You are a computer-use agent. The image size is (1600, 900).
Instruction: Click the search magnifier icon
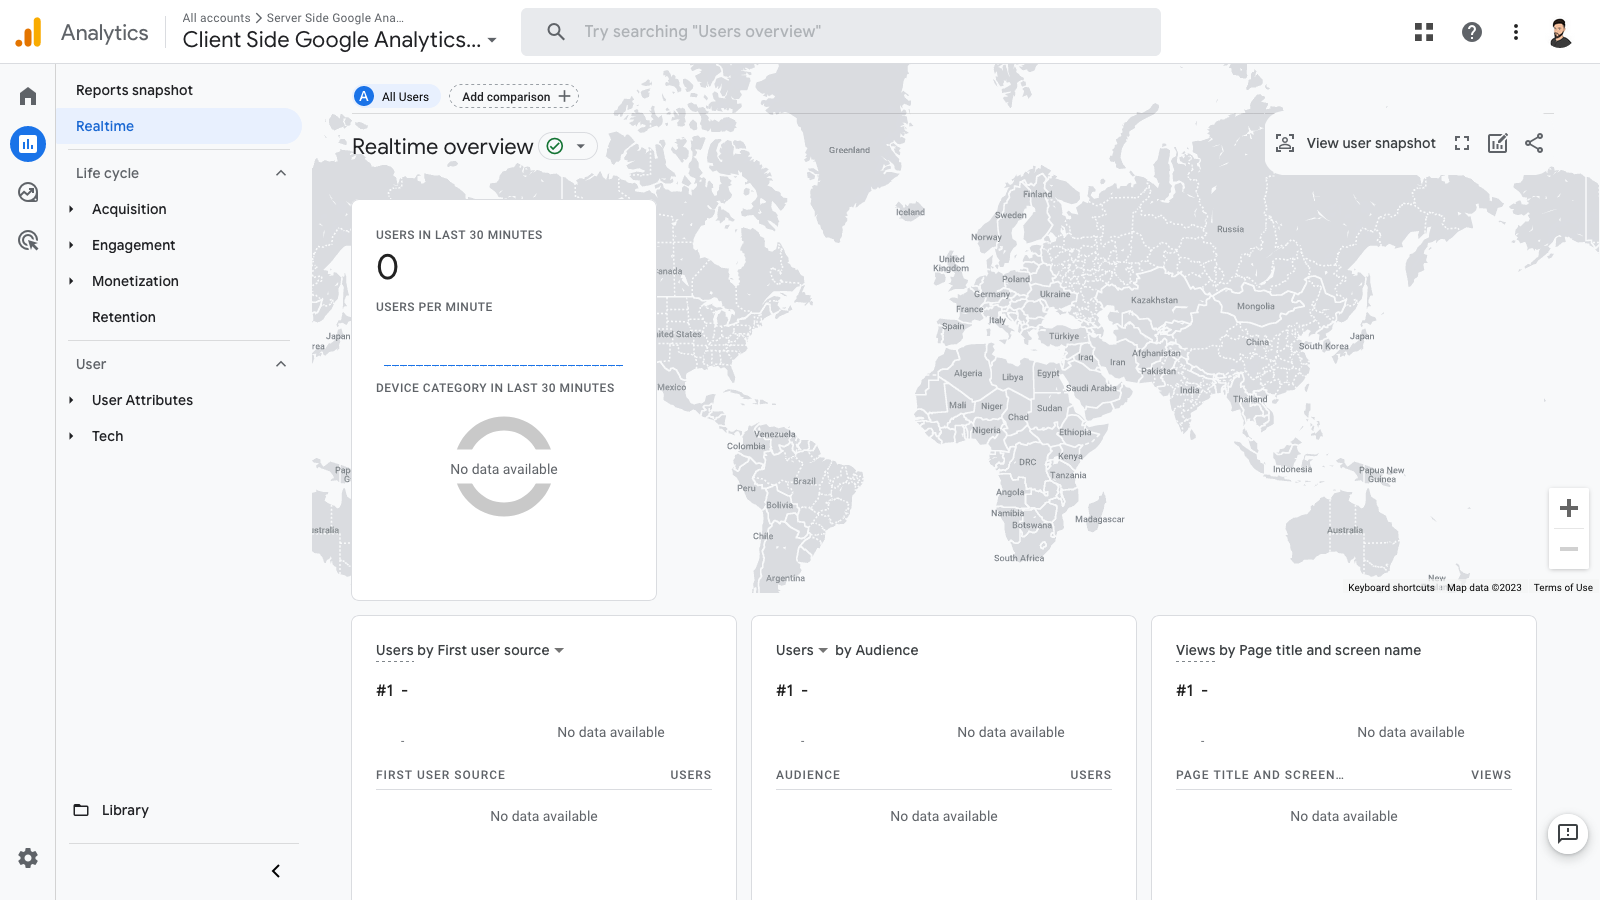(556, 32)
